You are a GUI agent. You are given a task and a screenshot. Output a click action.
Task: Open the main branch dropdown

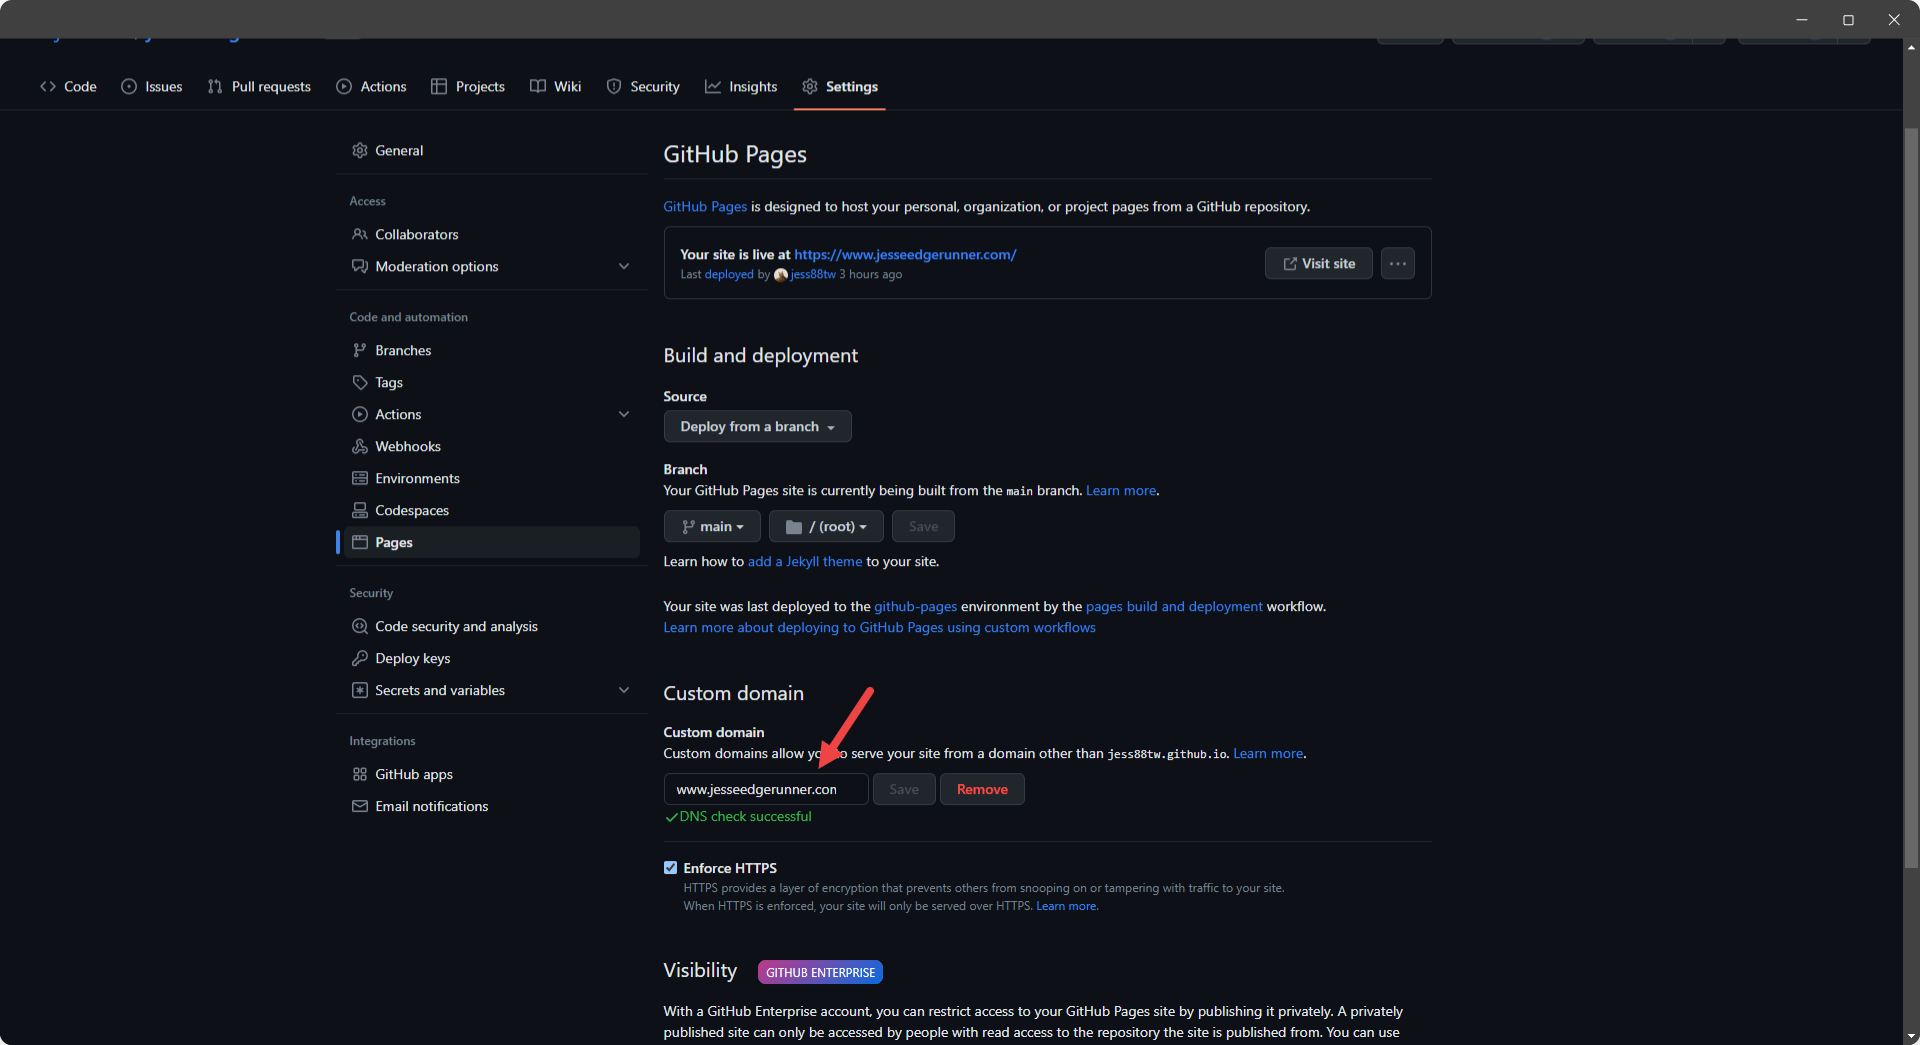(712, 526)
